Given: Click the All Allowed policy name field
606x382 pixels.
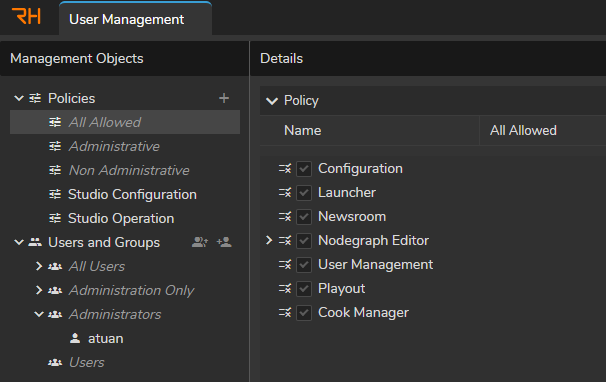Looking at the screenshot, I should coord(543,130).
